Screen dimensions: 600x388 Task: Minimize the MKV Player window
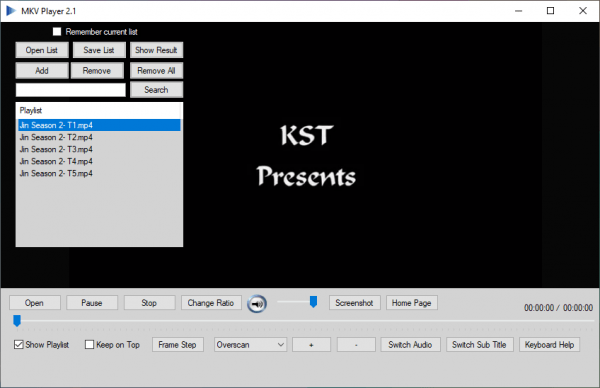click(x=518, y=11)
